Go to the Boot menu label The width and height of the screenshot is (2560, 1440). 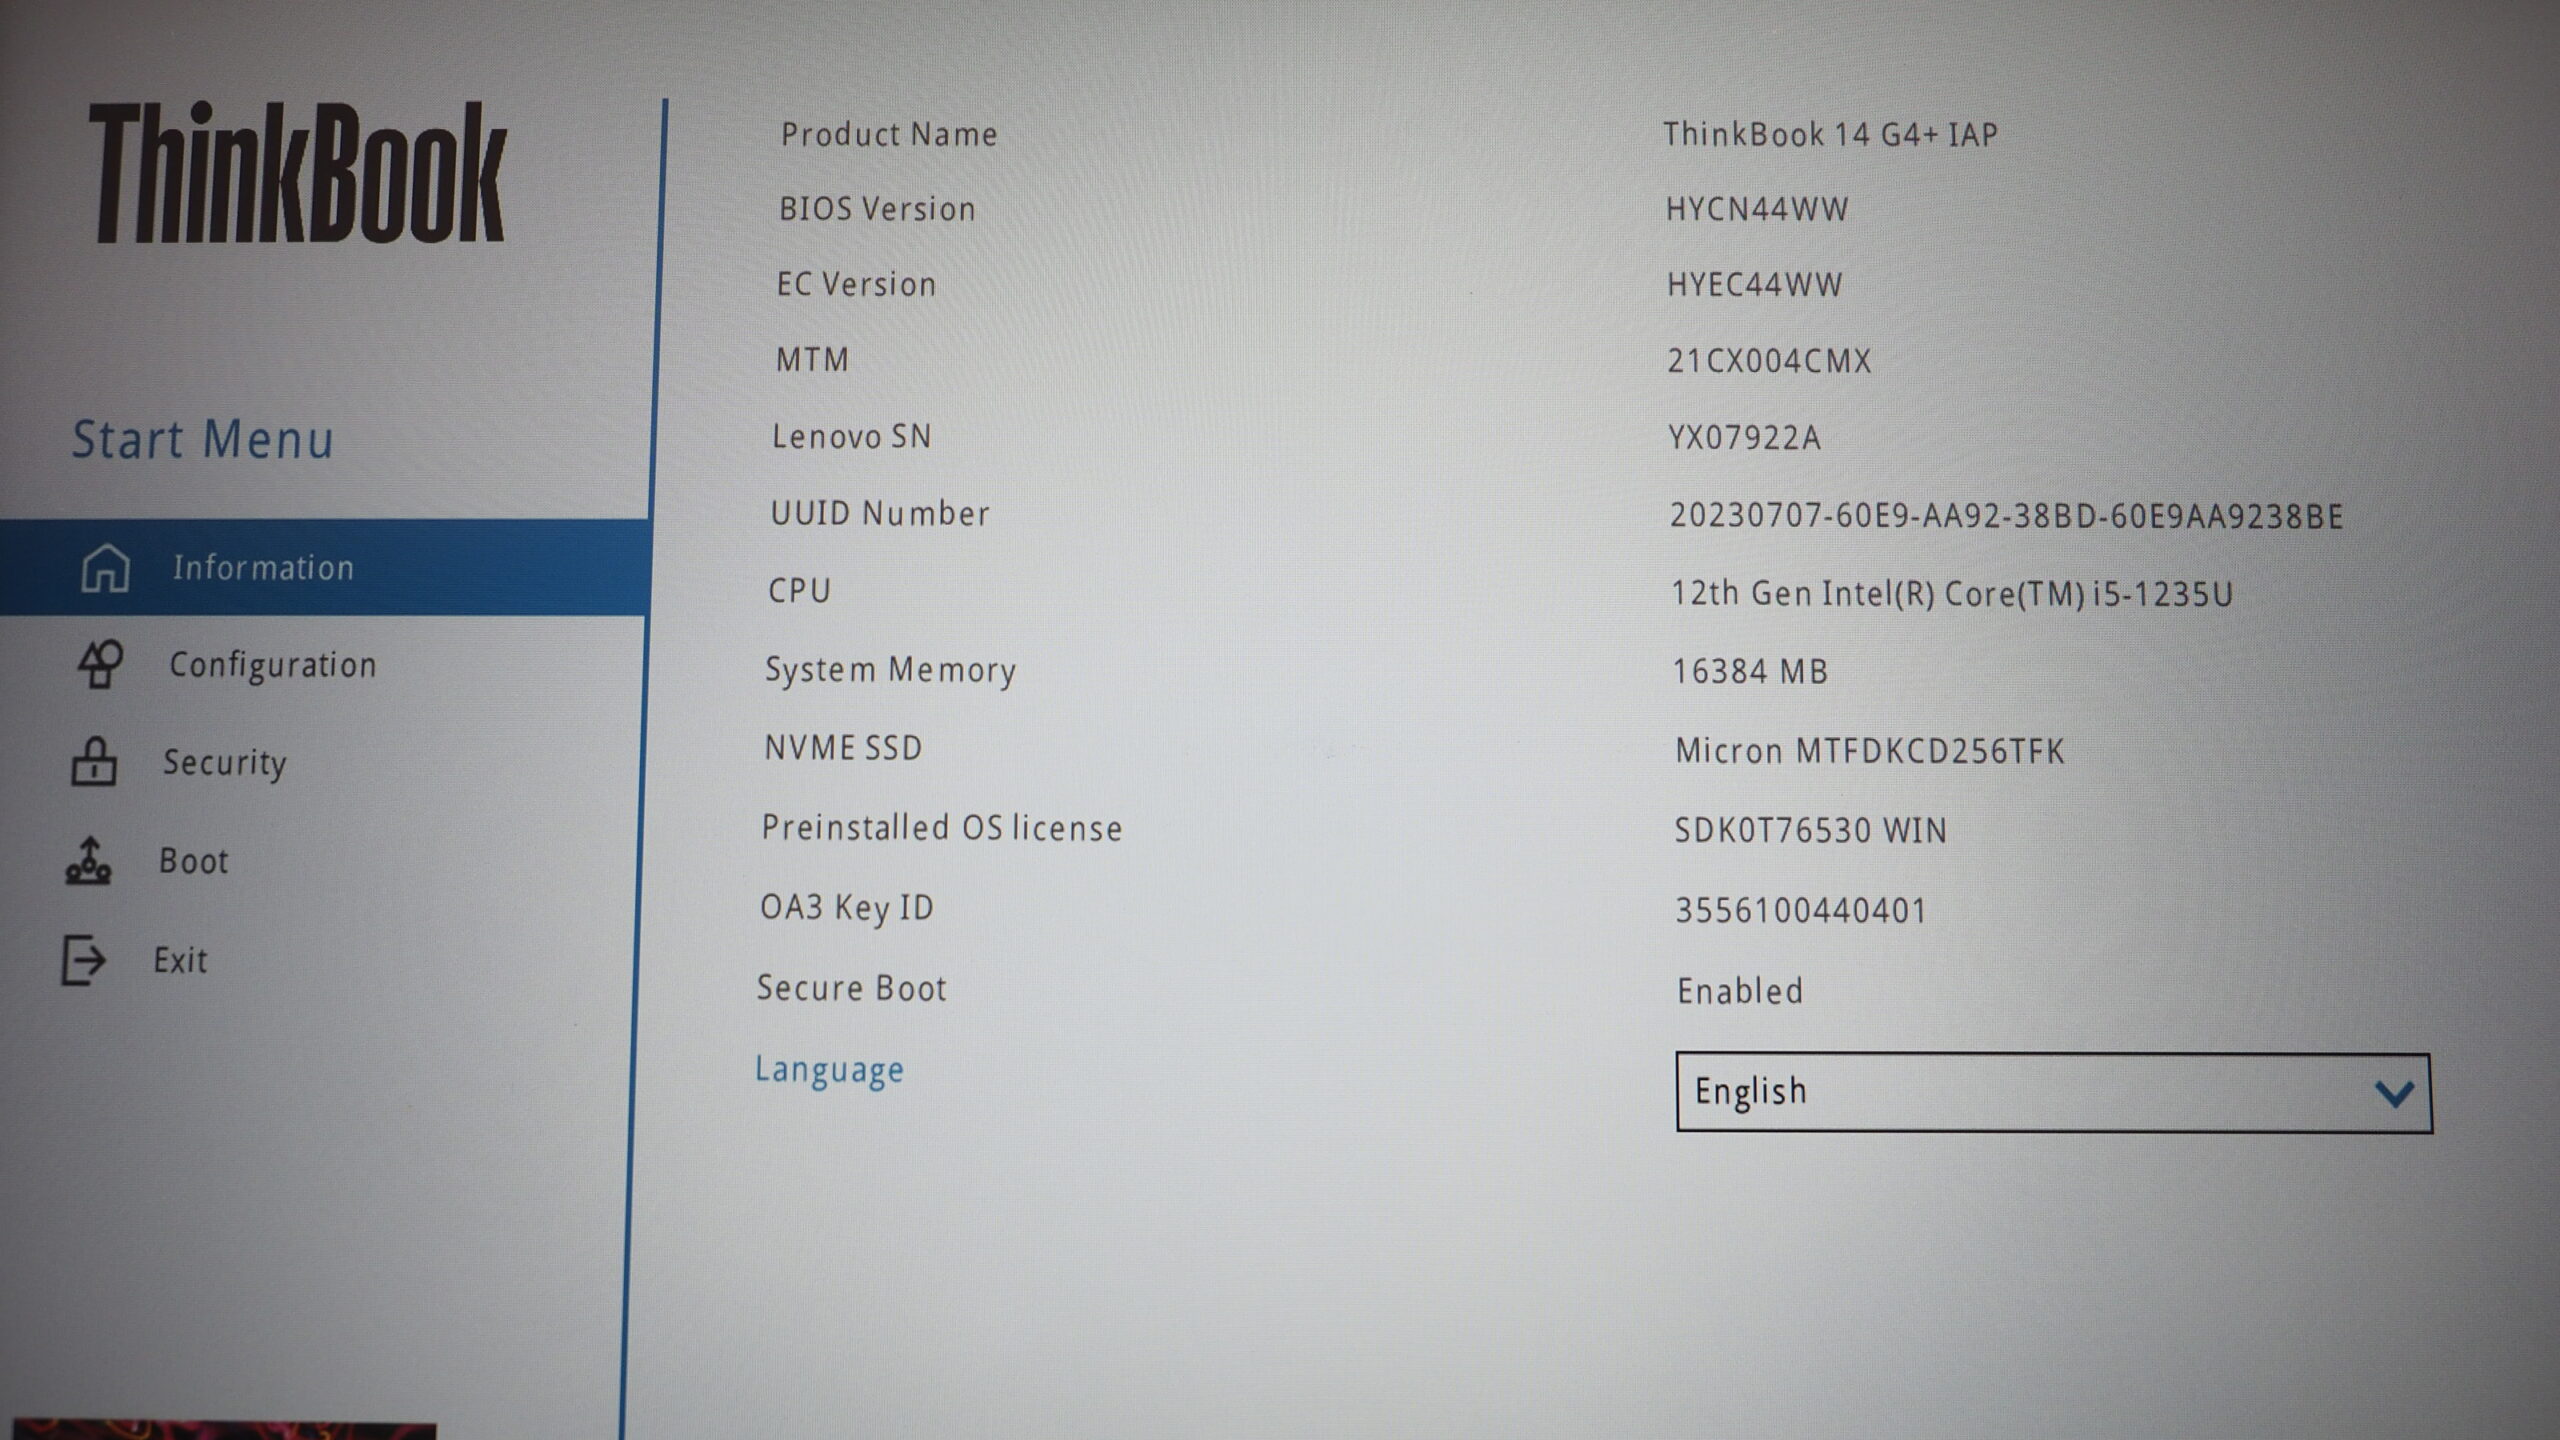tap(194, 861)
